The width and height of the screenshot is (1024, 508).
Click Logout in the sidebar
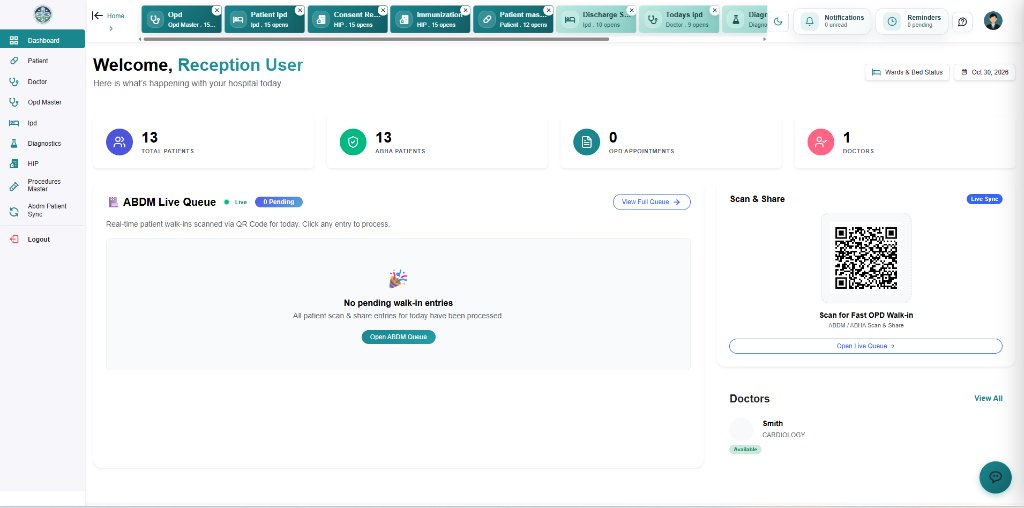(42, 240)
